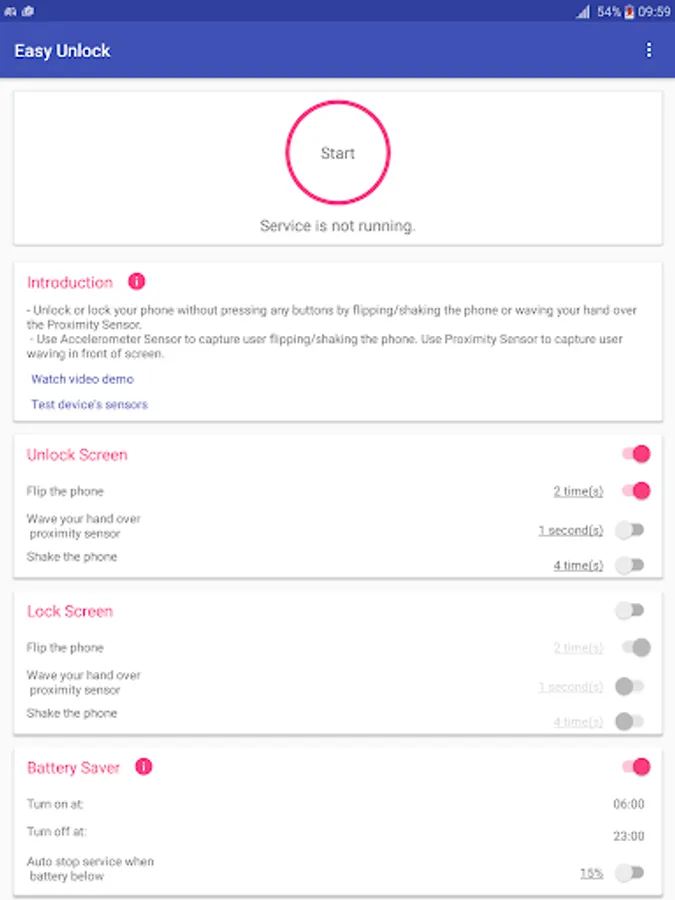This screenshot has width=675, height=900.
Task: Enable auto stop service battery toggle
Action: pyautogui.click(x=630, y=873)
